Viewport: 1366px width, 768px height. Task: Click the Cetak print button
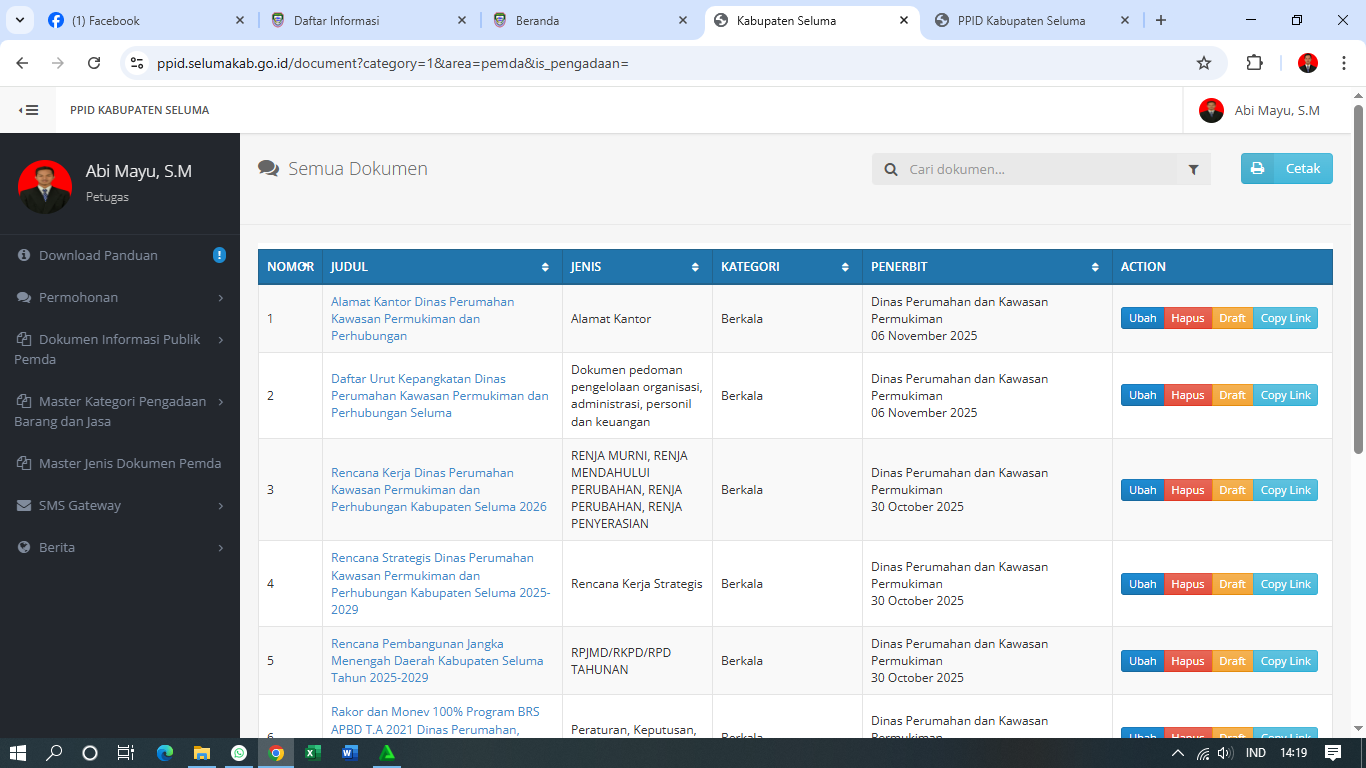pyautogui.click(x=1286, y=169)
